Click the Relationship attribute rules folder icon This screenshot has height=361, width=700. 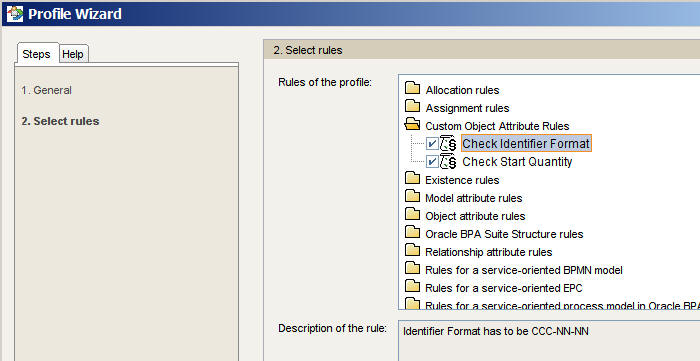click(x=412, y=251)
